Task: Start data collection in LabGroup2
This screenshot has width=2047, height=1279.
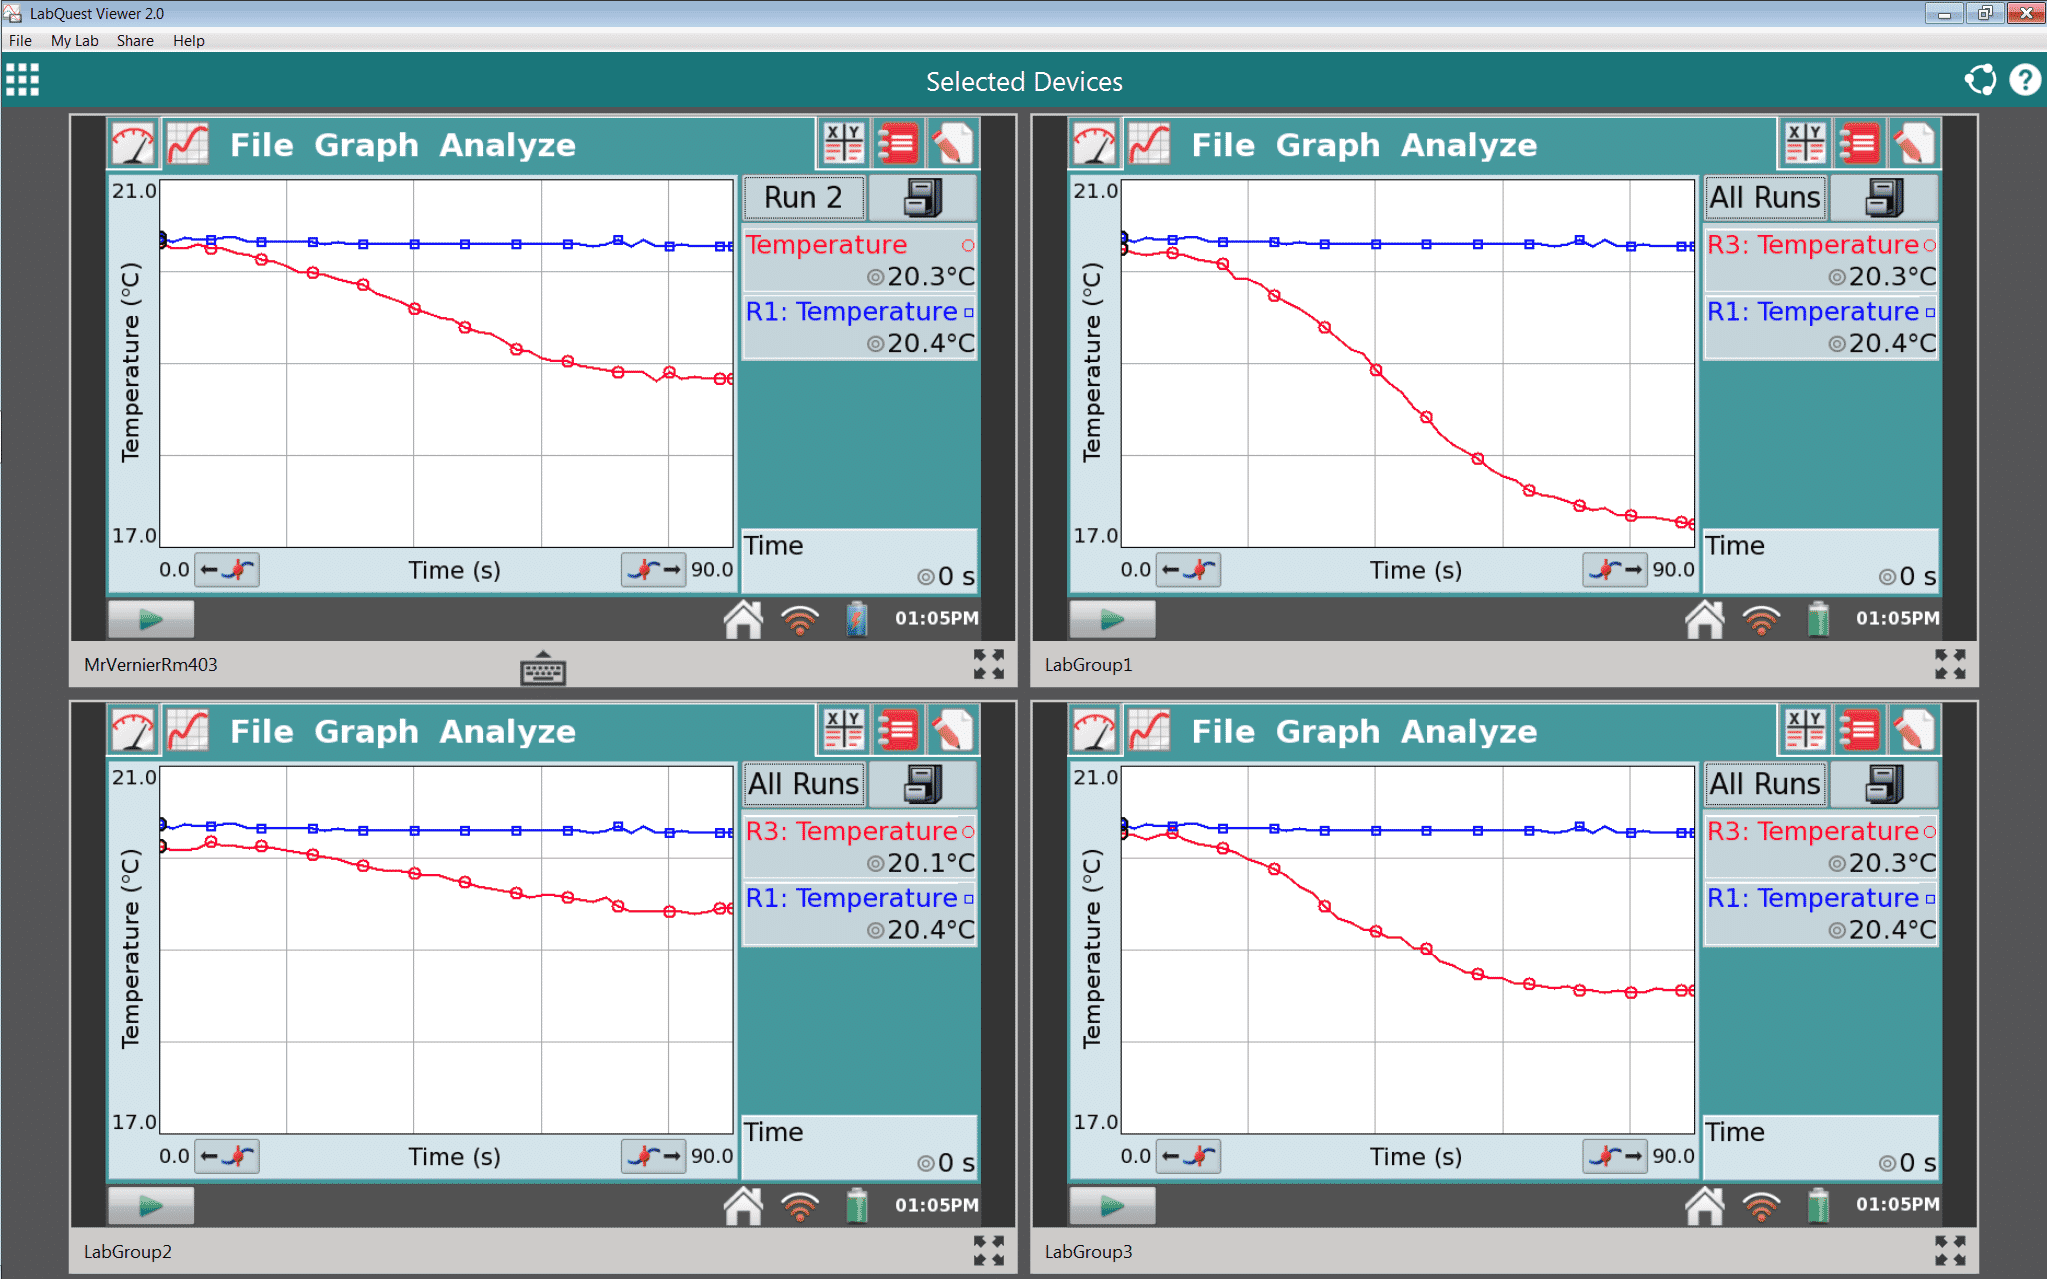Action: tap(150, 1205)
